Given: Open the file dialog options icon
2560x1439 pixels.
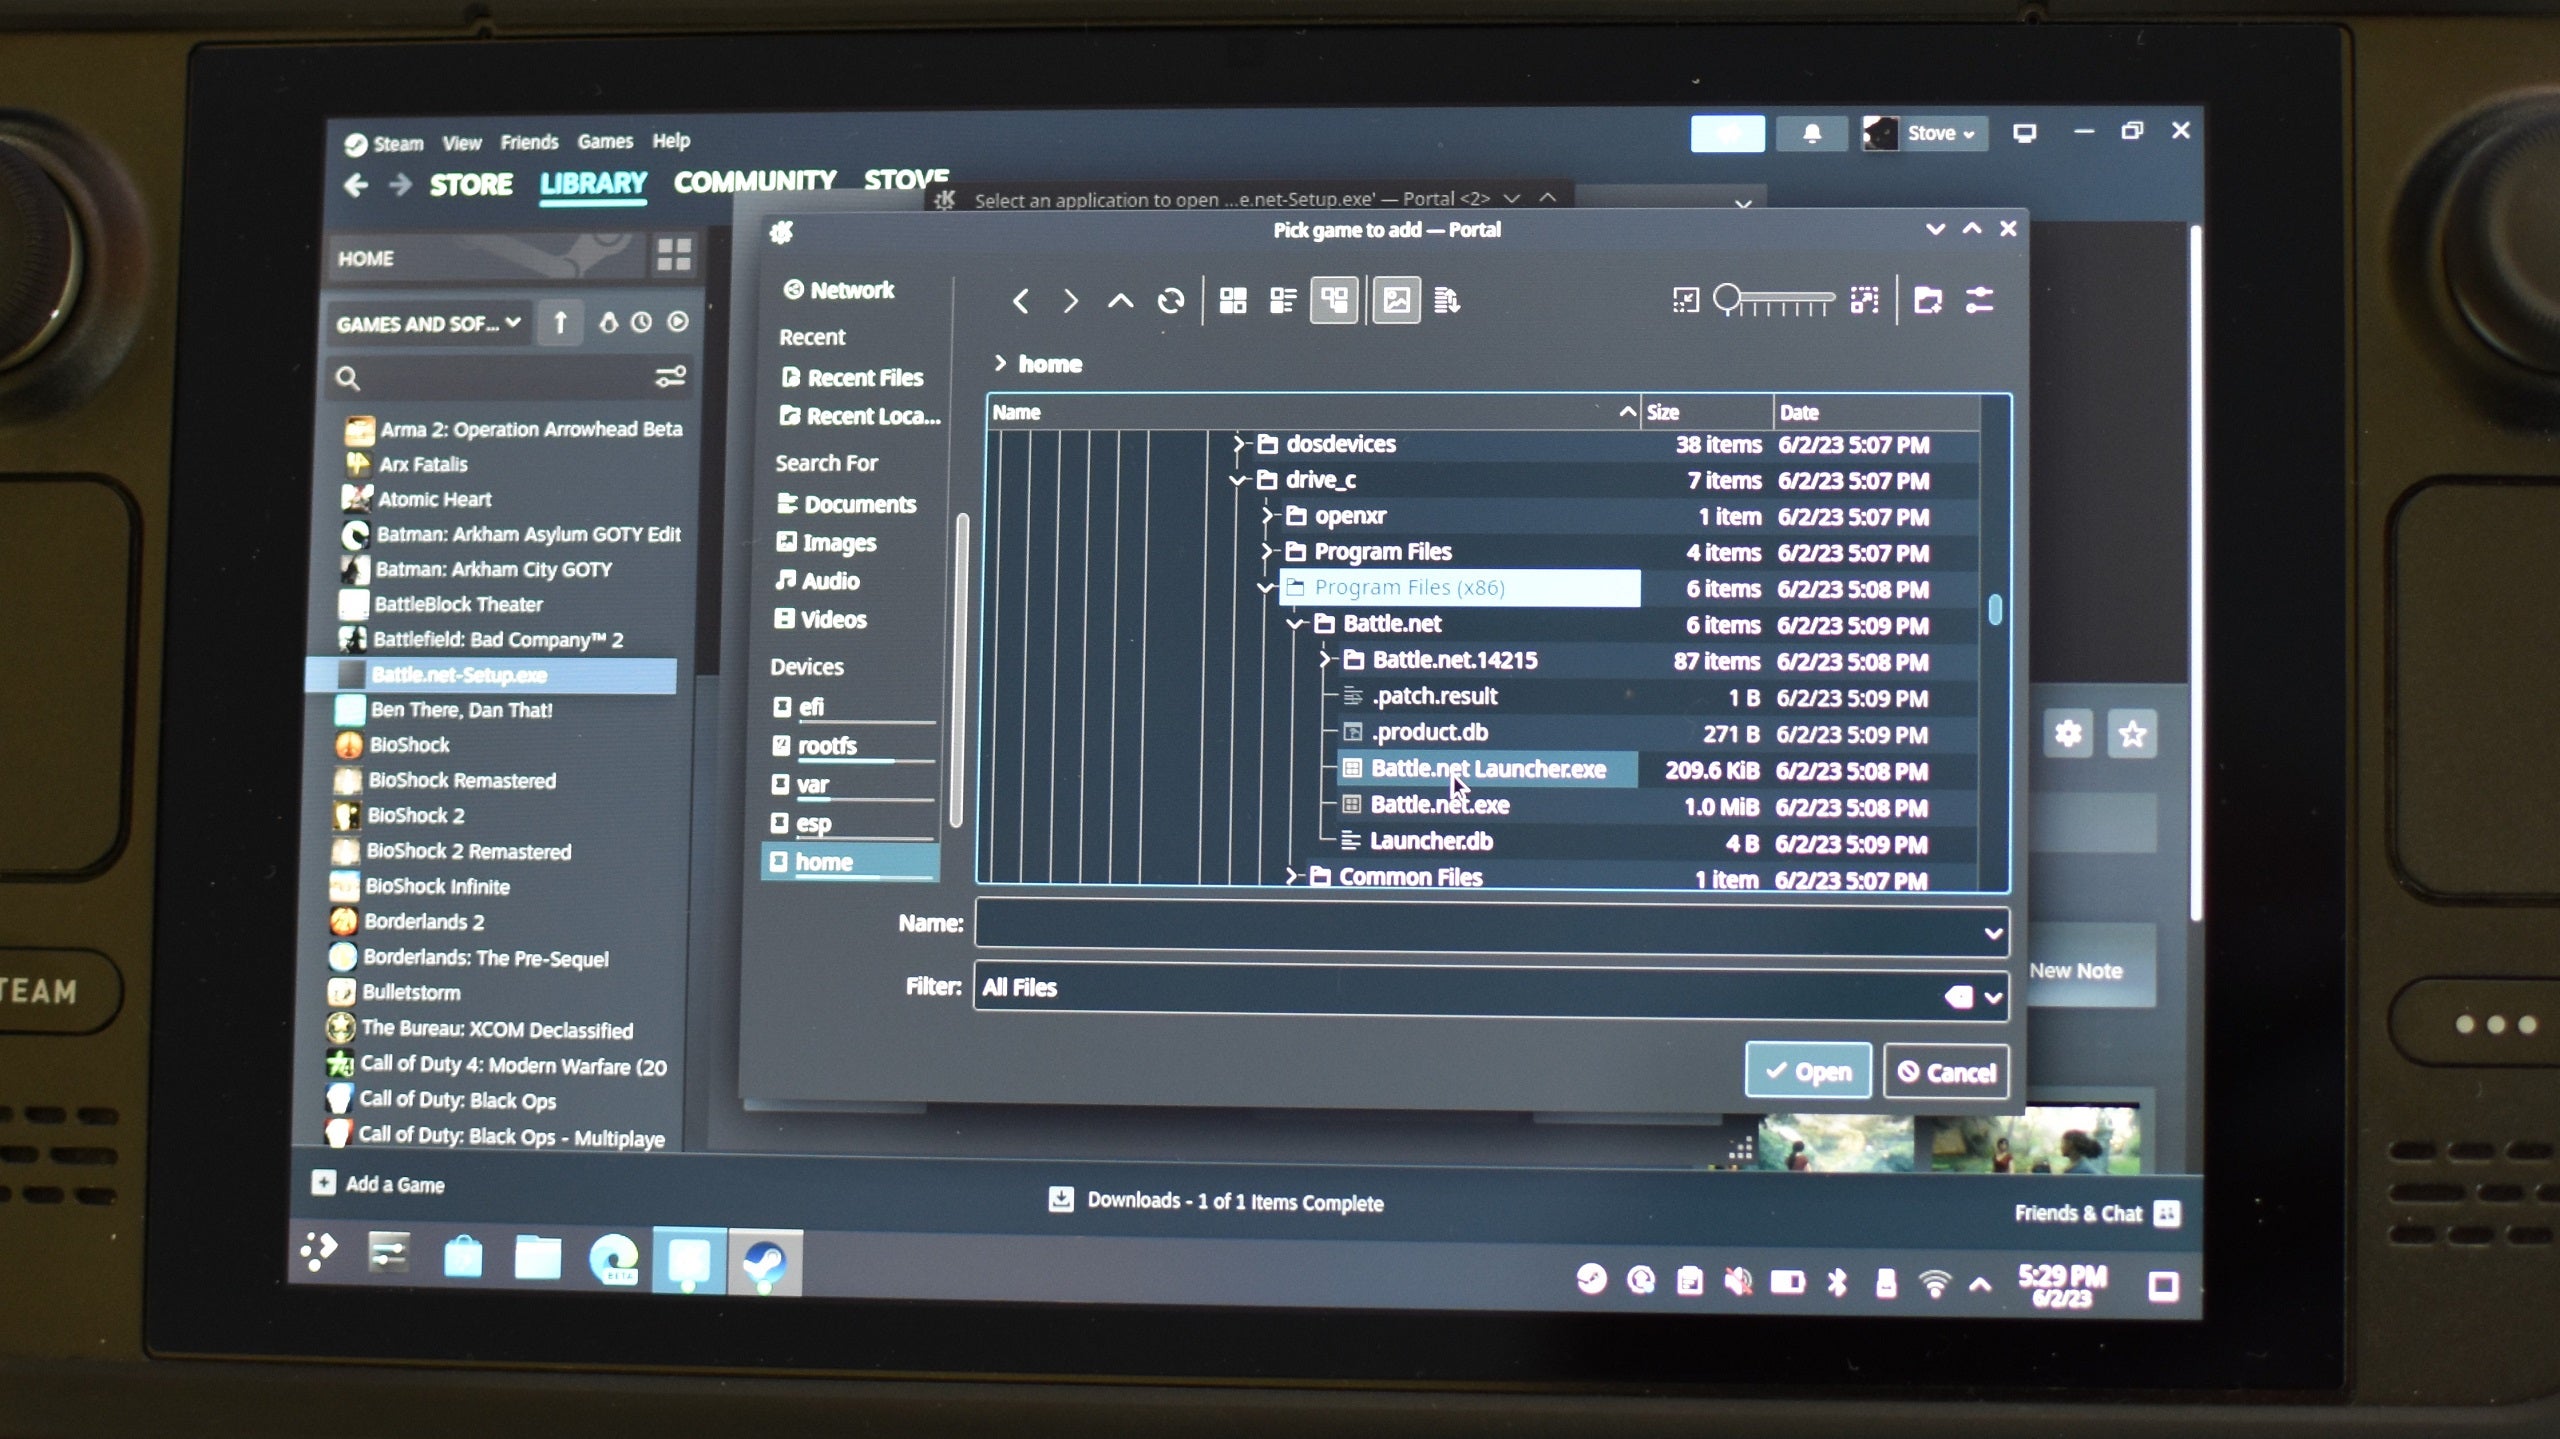Looking at the screenshot, I should click(1980, 300).
